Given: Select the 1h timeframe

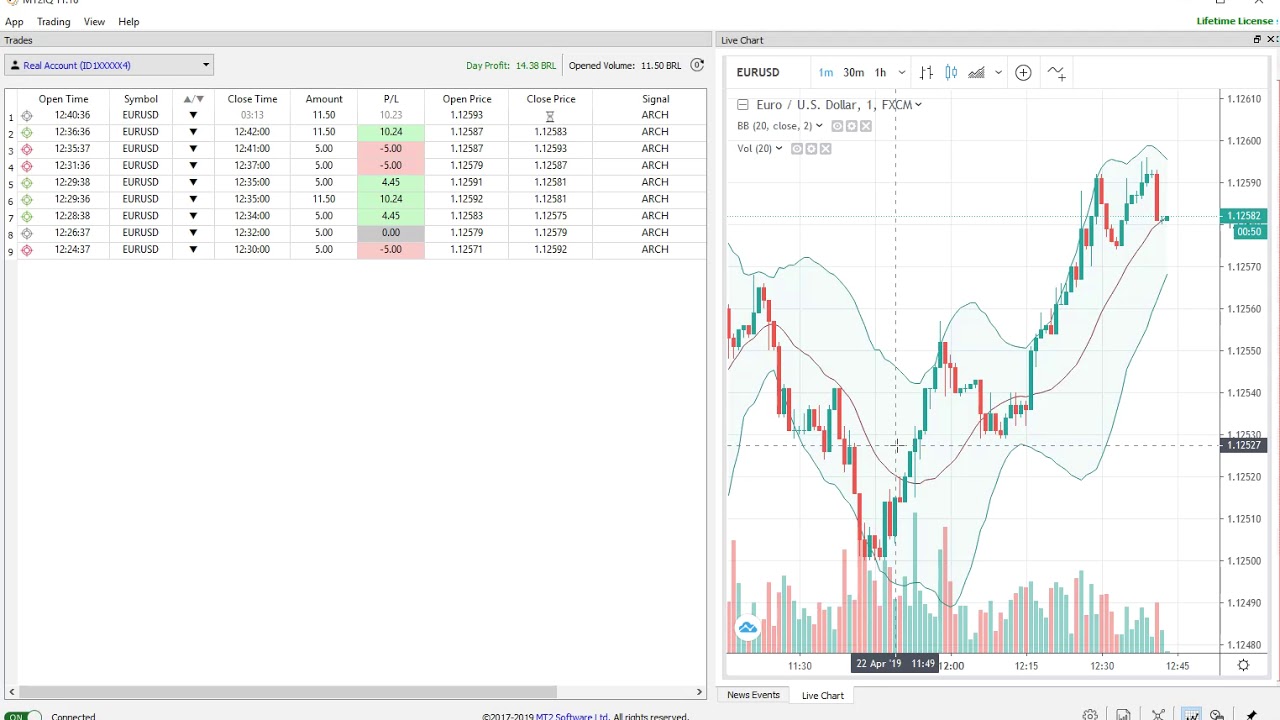Looking at the screenshot, I should point(880,72).
